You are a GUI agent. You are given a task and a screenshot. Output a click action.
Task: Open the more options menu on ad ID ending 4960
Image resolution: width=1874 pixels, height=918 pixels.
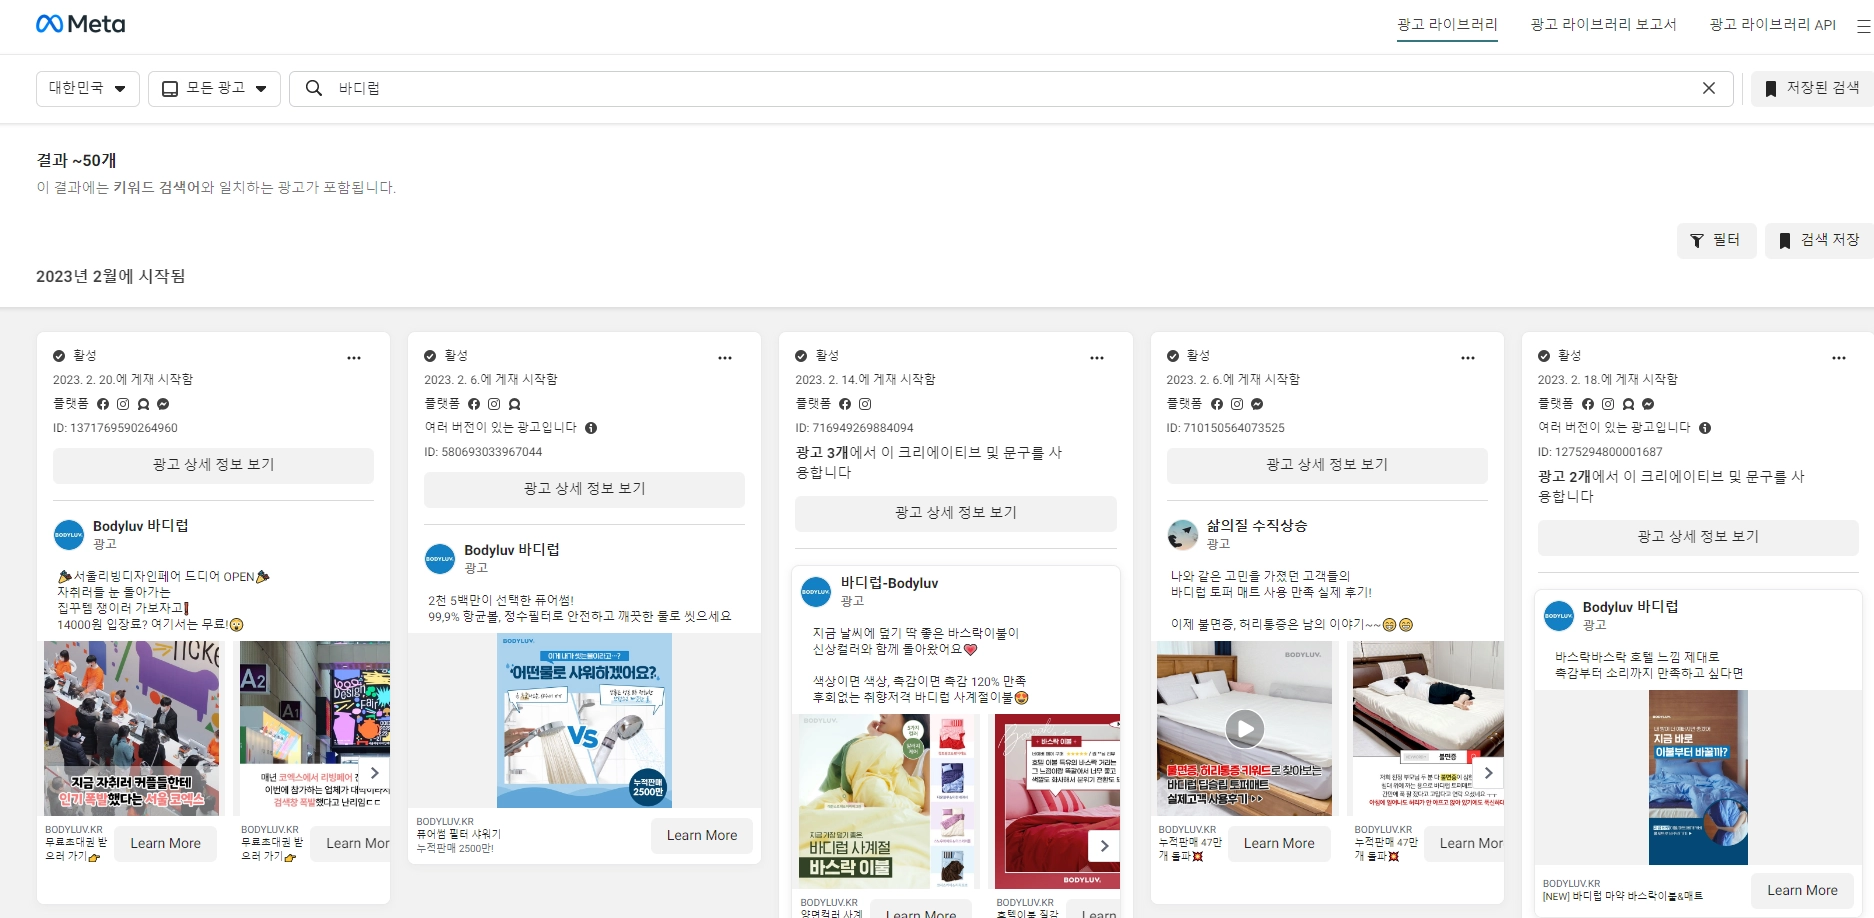pos(354,357)
